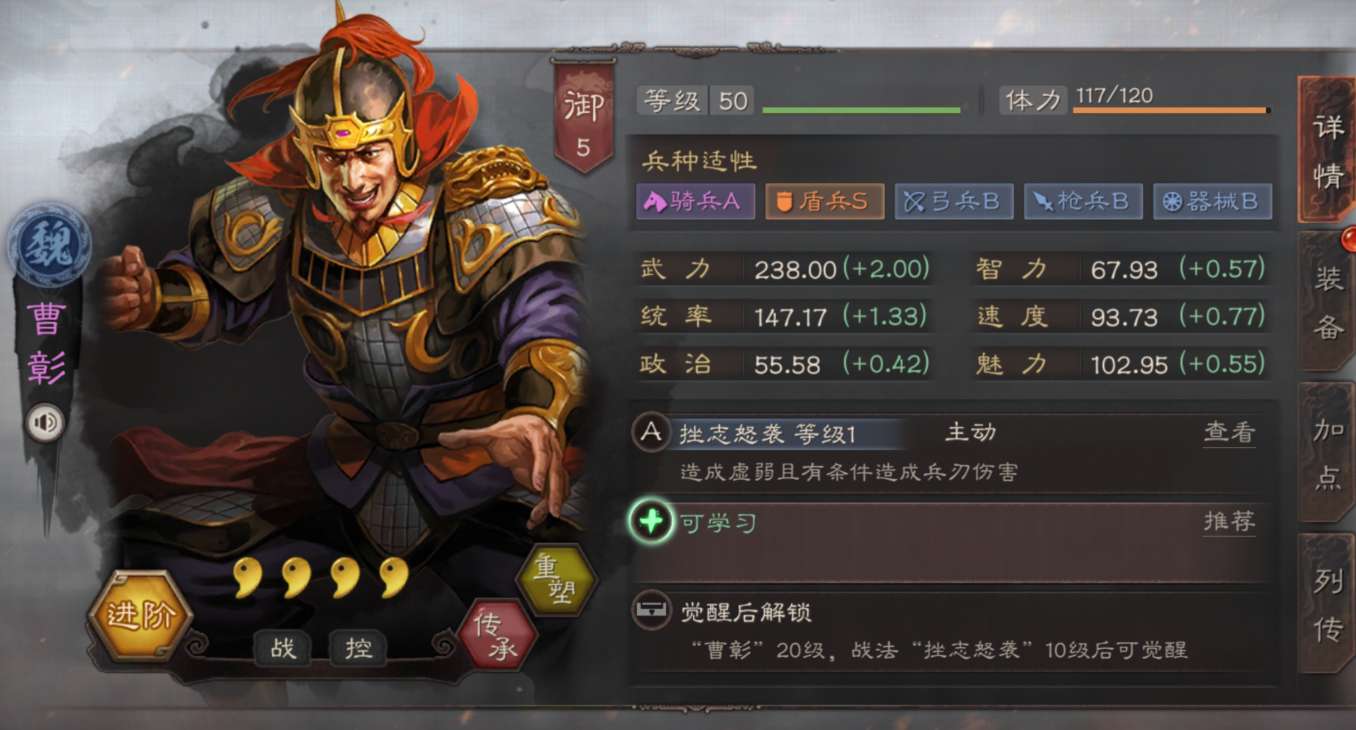This screenshot has height=730, width=1356.
Task: Click the orange 体力 stamina bar
Action: [1171, 110]
